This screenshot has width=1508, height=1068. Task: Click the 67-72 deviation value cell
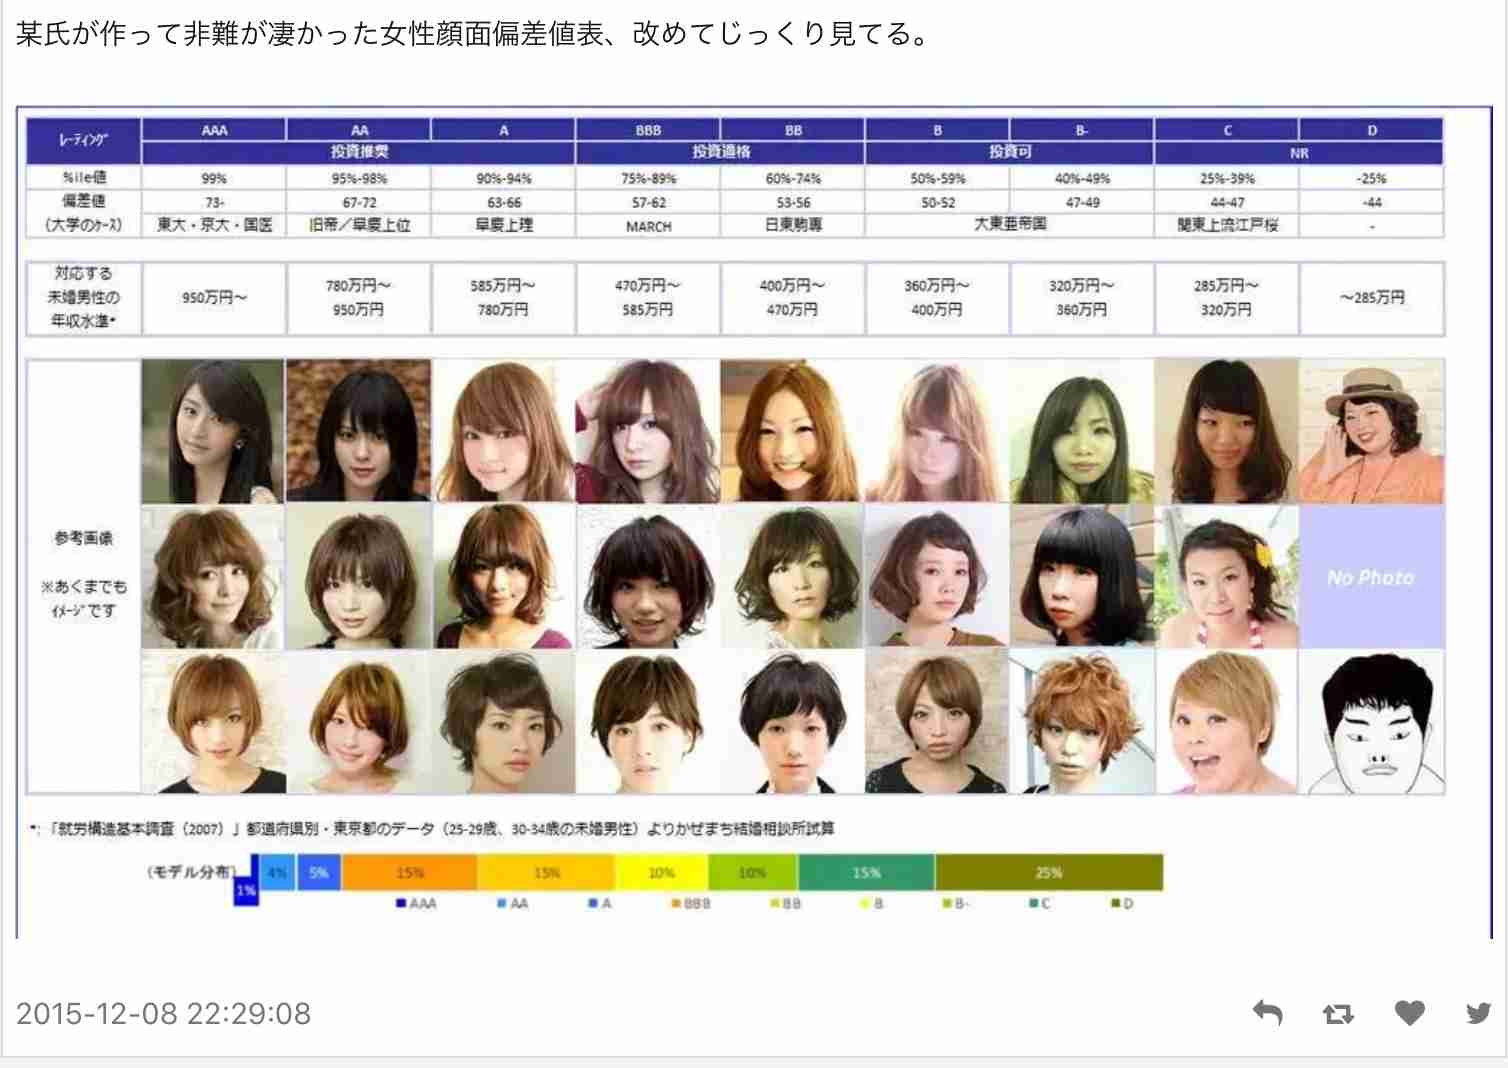click(359, 202)
